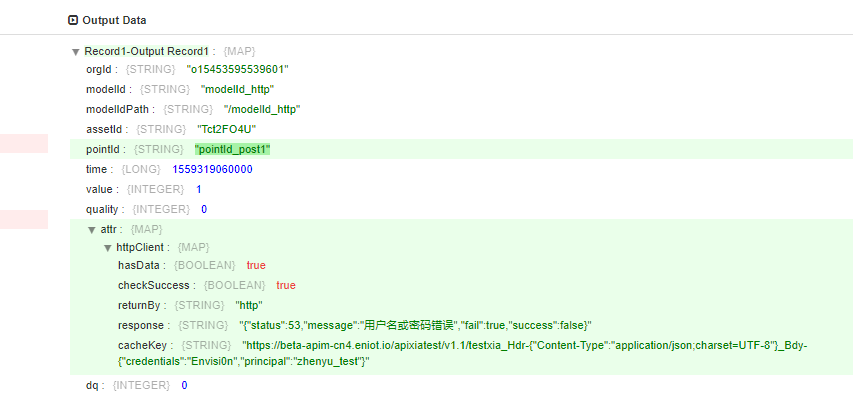Select the dq field row
The width and height of the screenshot is (853, 401).
[x=93, y=385]
